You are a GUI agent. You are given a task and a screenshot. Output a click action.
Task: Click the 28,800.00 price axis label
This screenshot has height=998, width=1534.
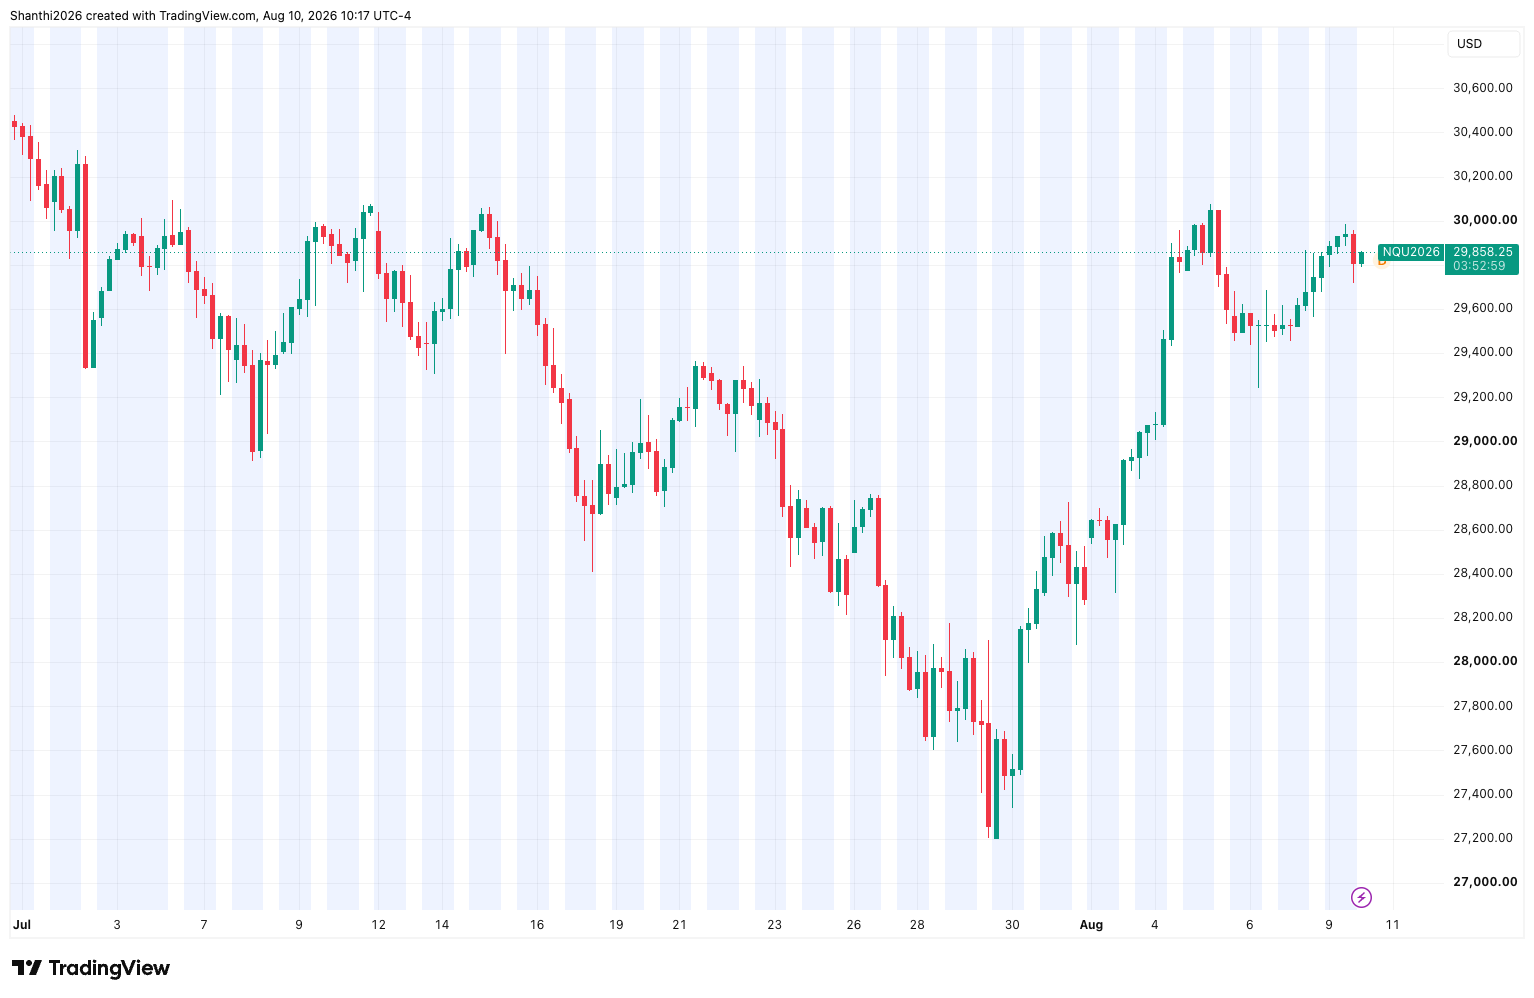pos(1483,485)
